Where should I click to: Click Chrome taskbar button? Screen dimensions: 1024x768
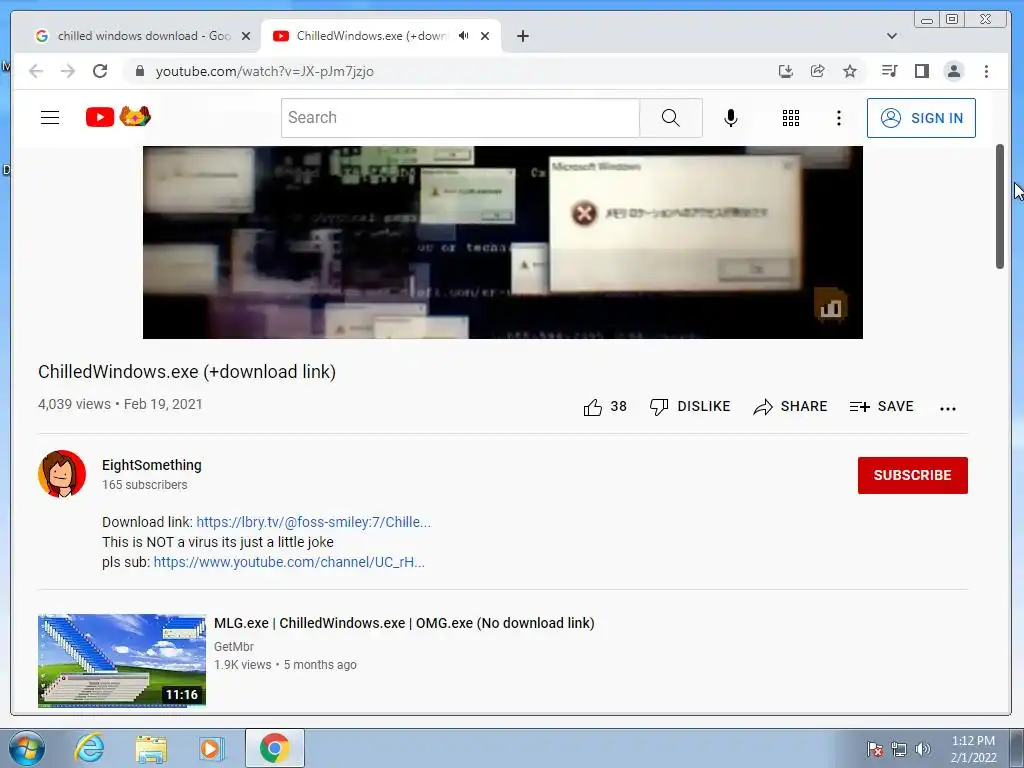(274, 748)
